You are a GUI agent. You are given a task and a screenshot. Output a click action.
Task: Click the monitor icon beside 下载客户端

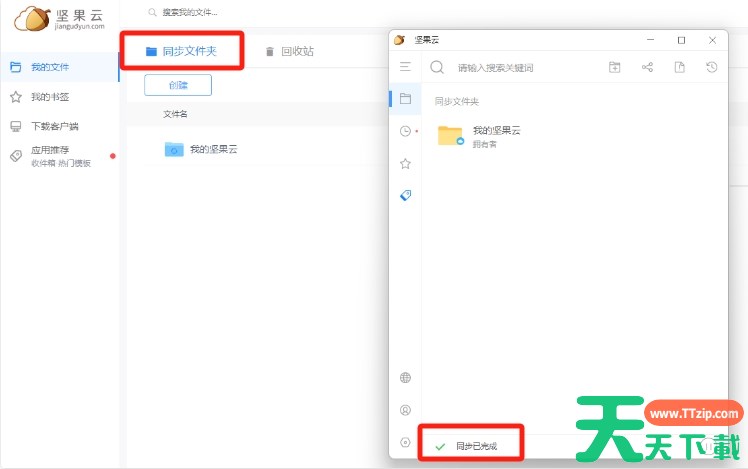(x=16, y=126)
